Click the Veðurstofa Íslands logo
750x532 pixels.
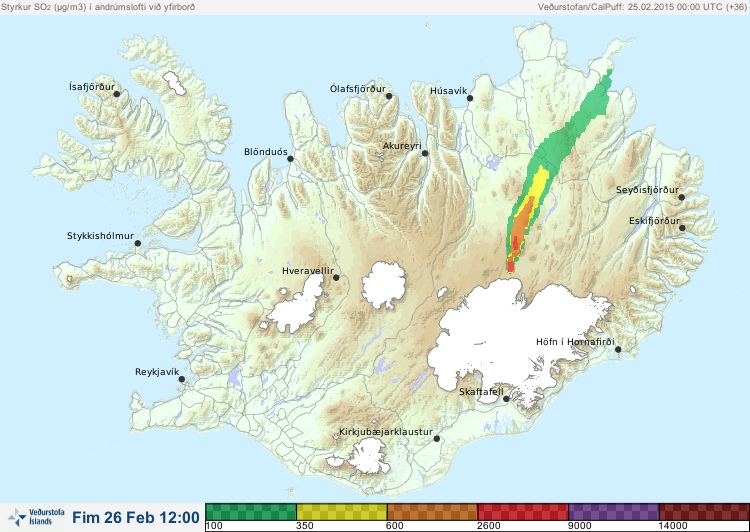pos(36,517)
